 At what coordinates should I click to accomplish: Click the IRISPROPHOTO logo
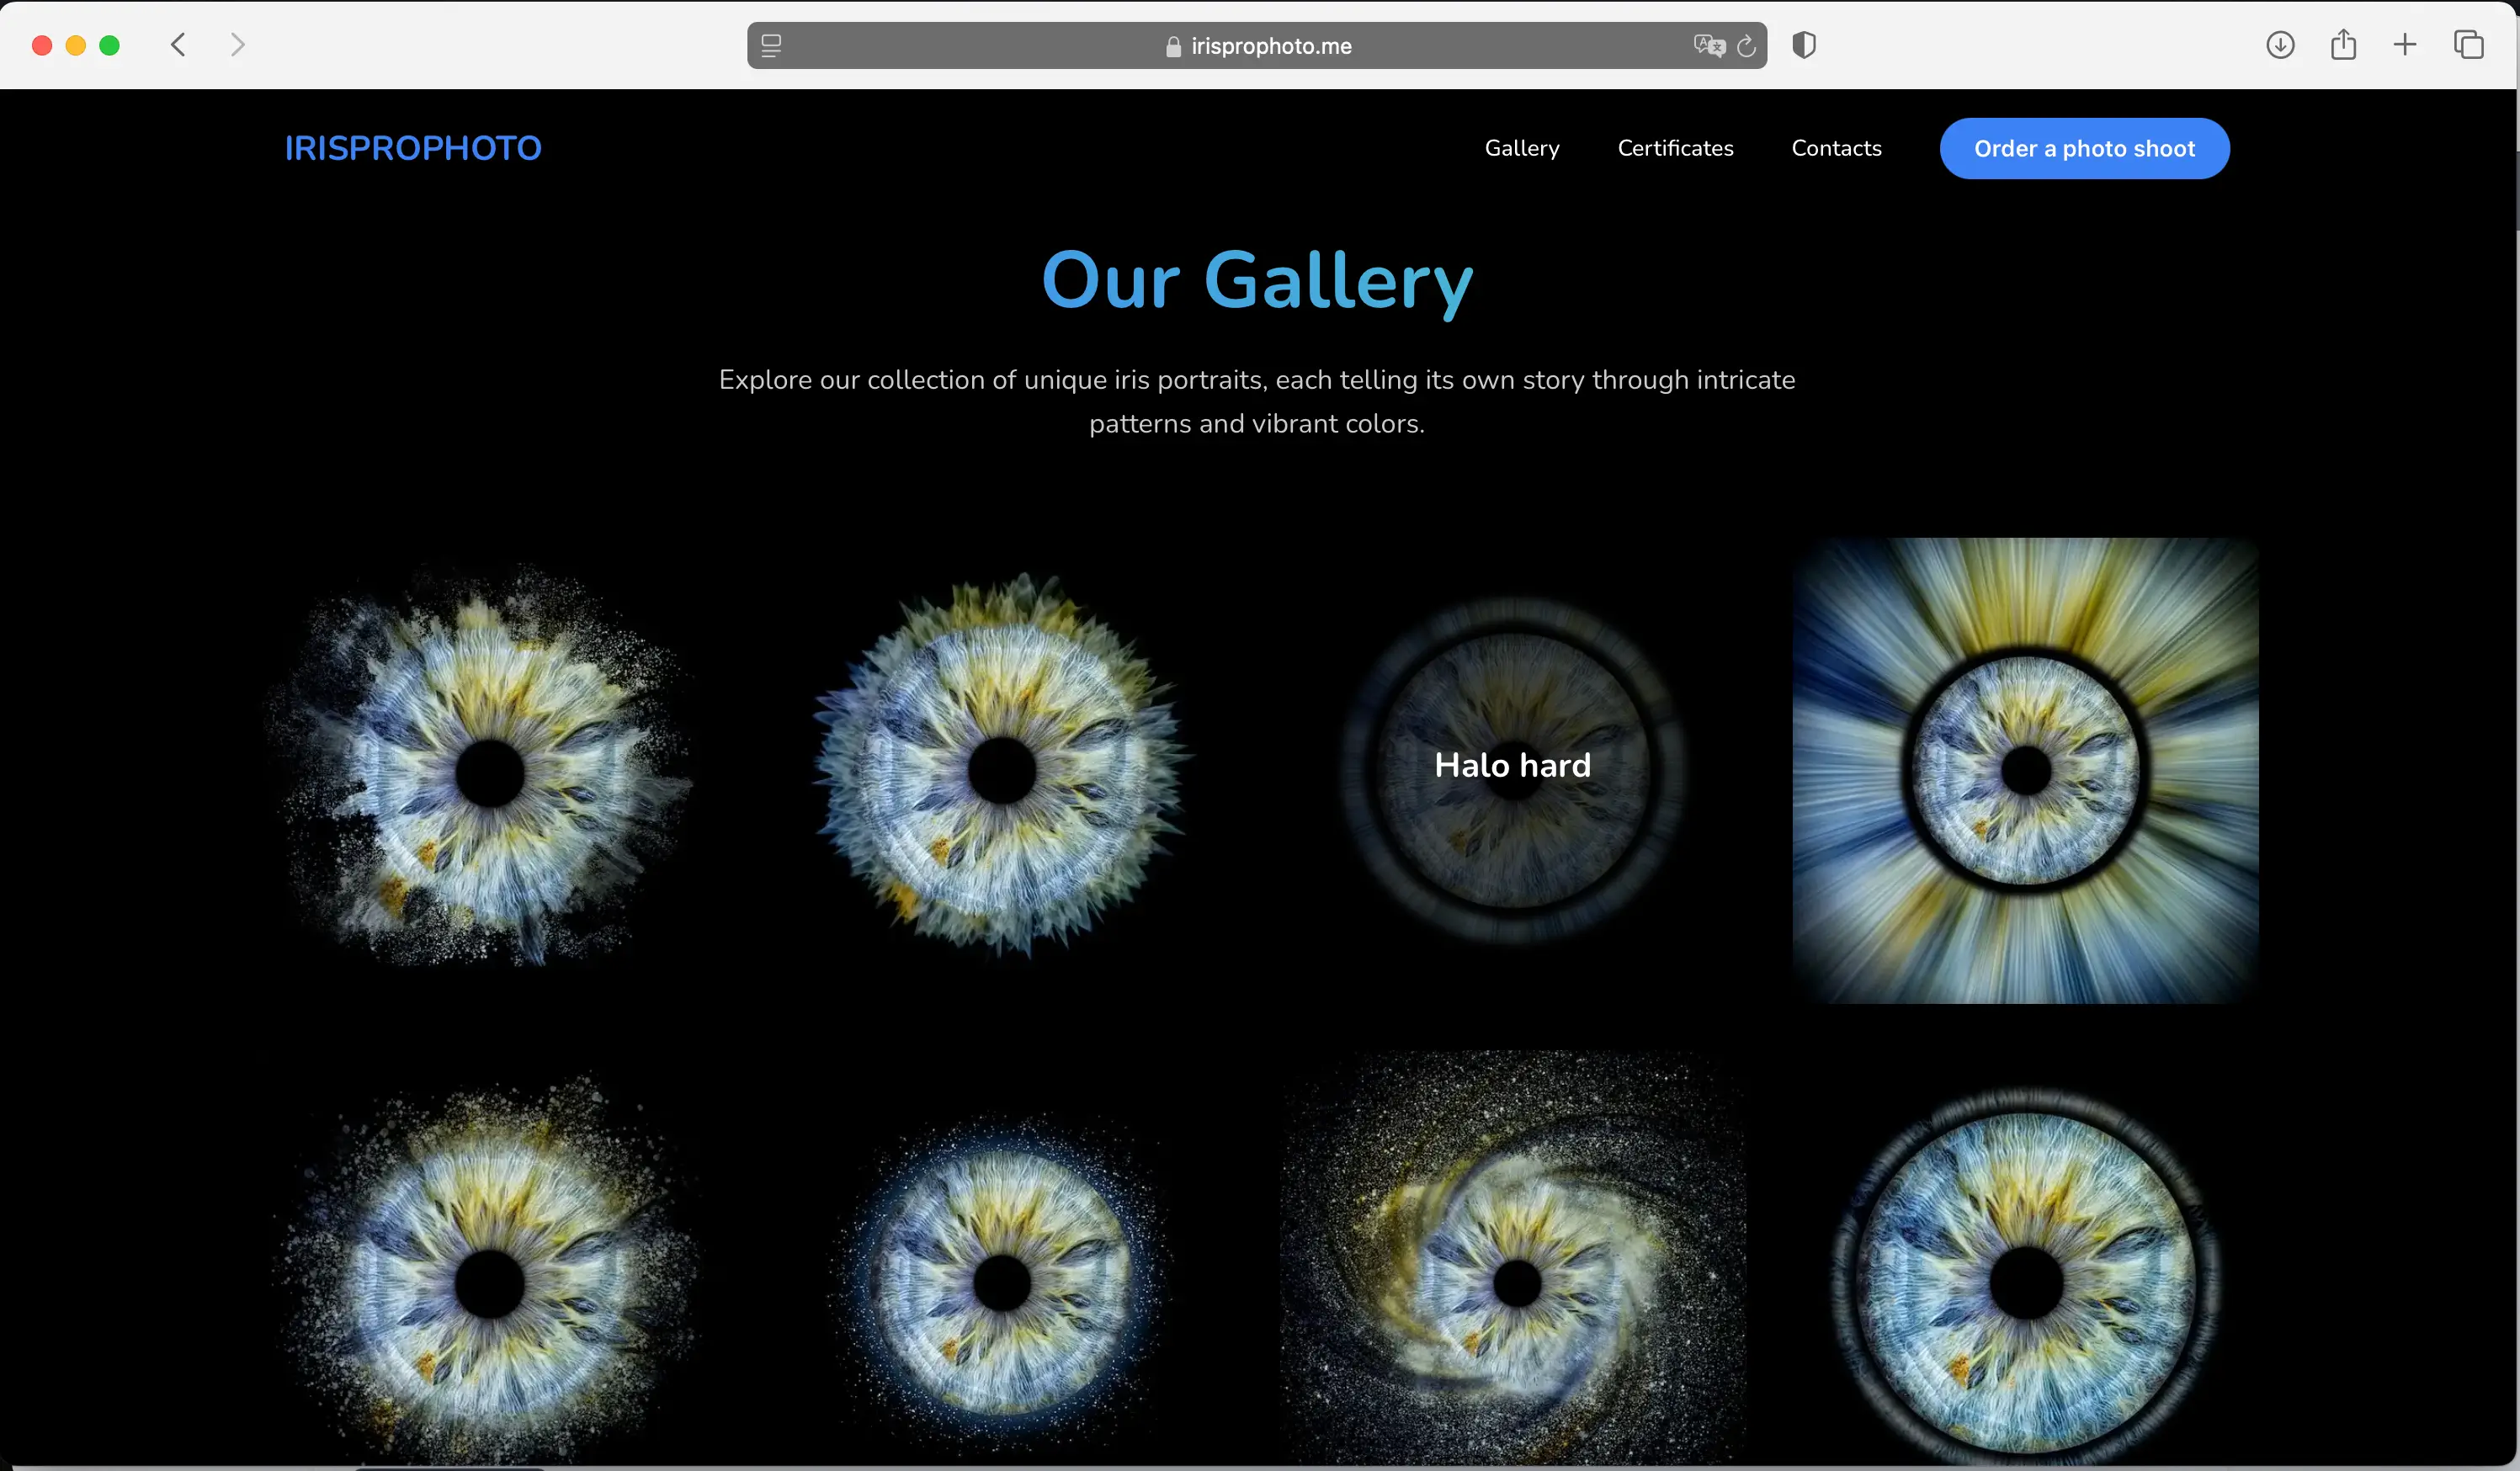(x=413, y=148)
